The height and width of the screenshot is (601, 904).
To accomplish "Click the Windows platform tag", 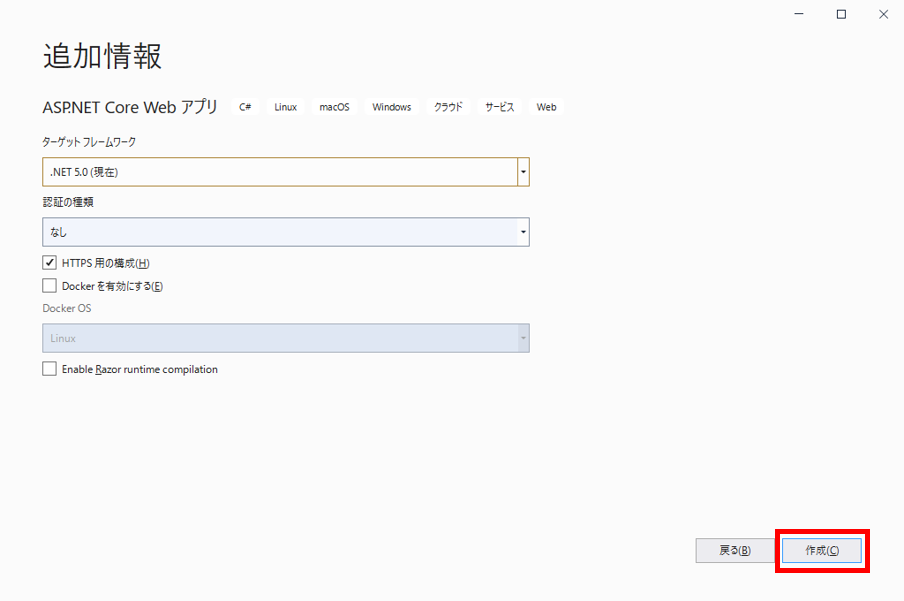I will [391, 107].
